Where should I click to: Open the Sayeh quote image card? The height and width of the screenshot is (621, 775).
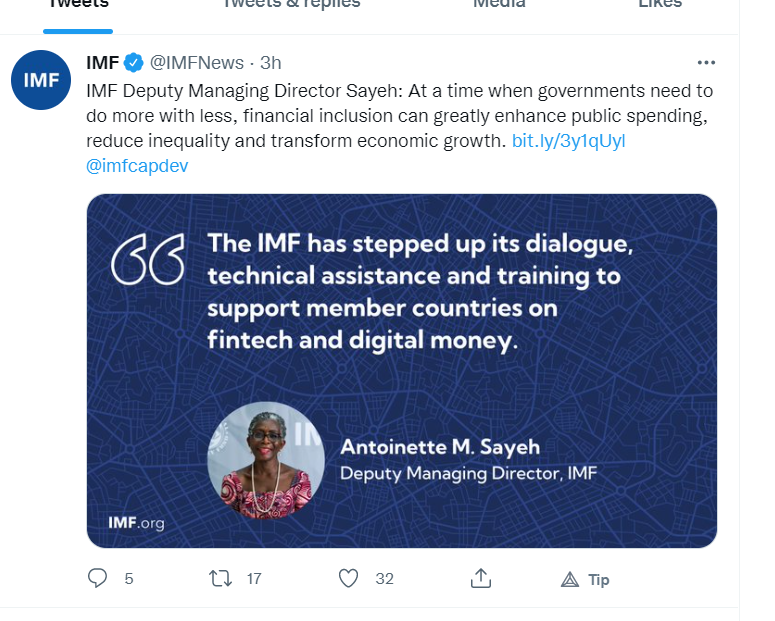pyautogui.click(x=402, y=370)
